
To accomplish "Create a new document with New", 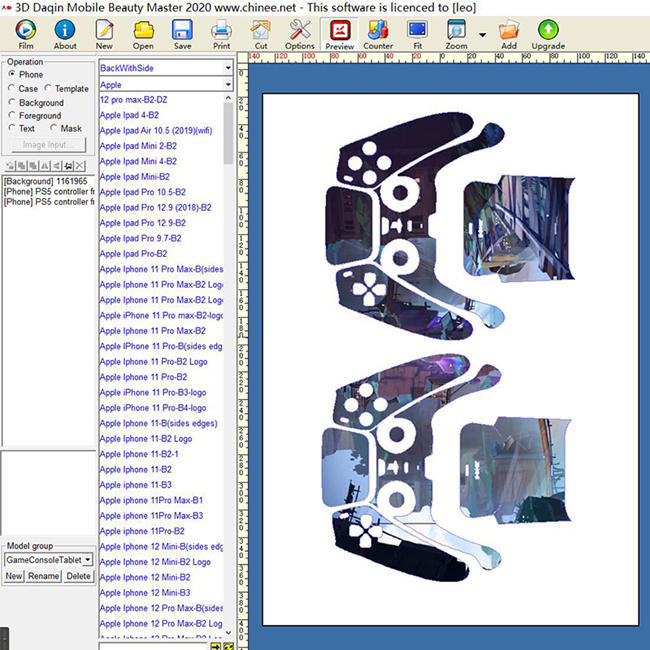I will (x=104, y=33).
